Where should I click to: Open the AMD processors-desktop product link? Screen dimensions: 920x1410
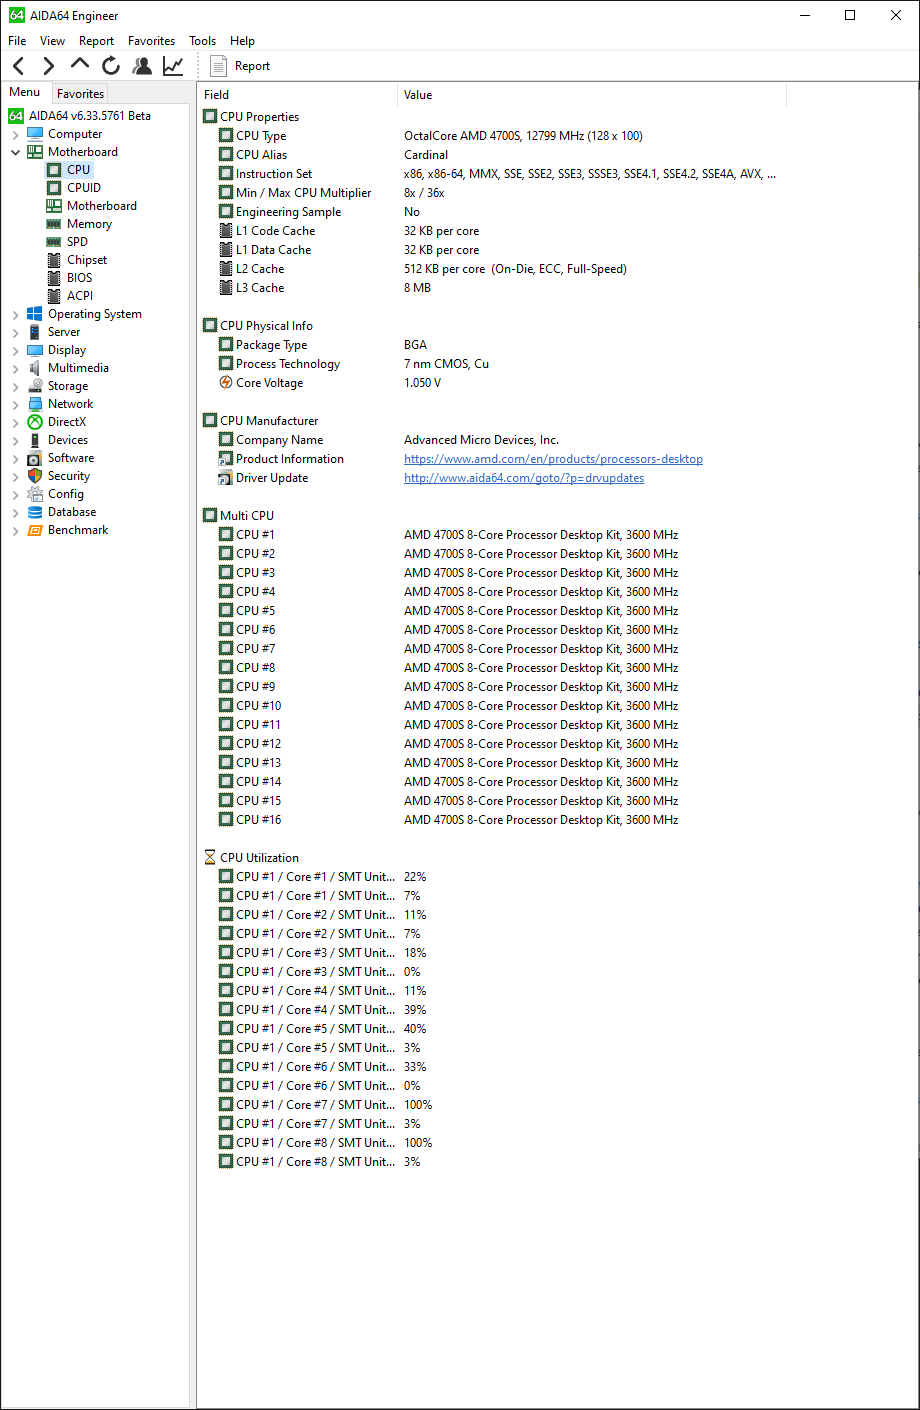pos(553,459)
